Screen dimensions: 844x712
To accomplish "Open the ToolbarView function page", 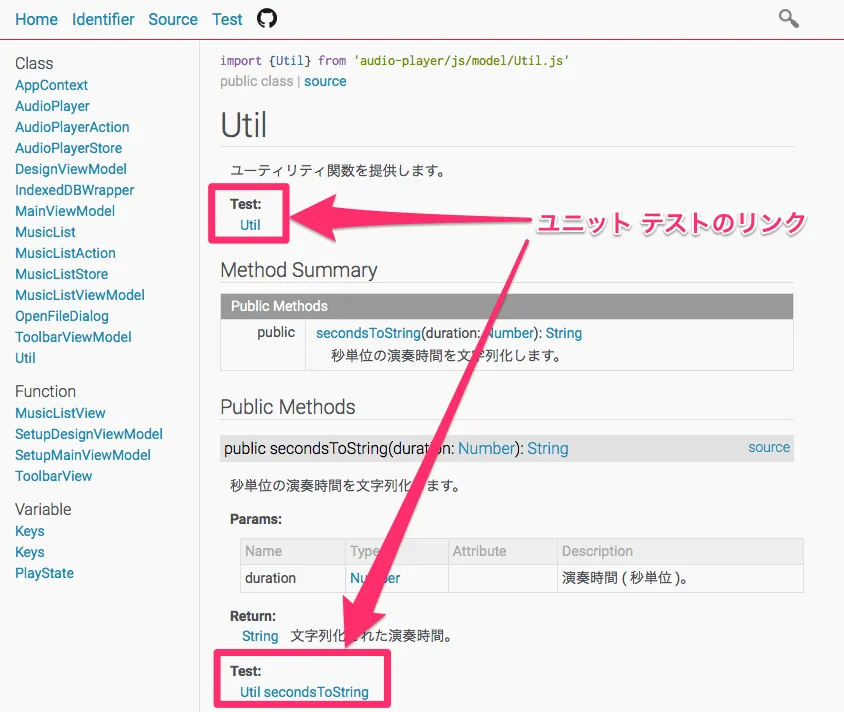I will coord(53,476).
